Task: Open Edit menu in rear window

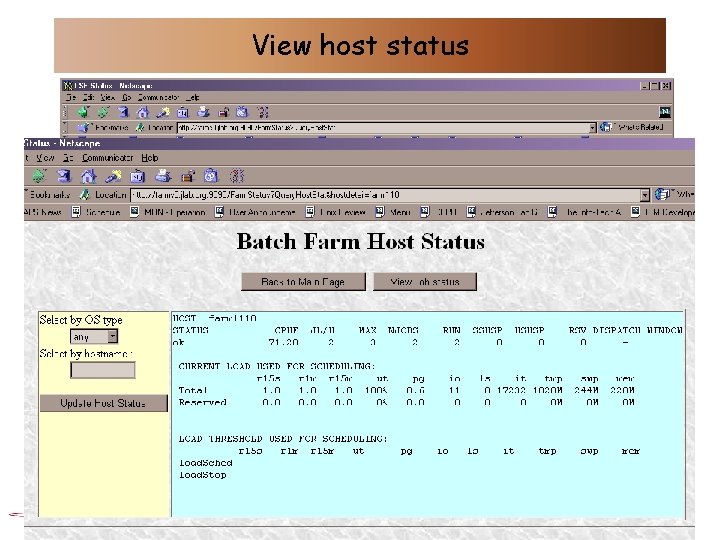Action: pyautogui.click(x=89, y=98)
